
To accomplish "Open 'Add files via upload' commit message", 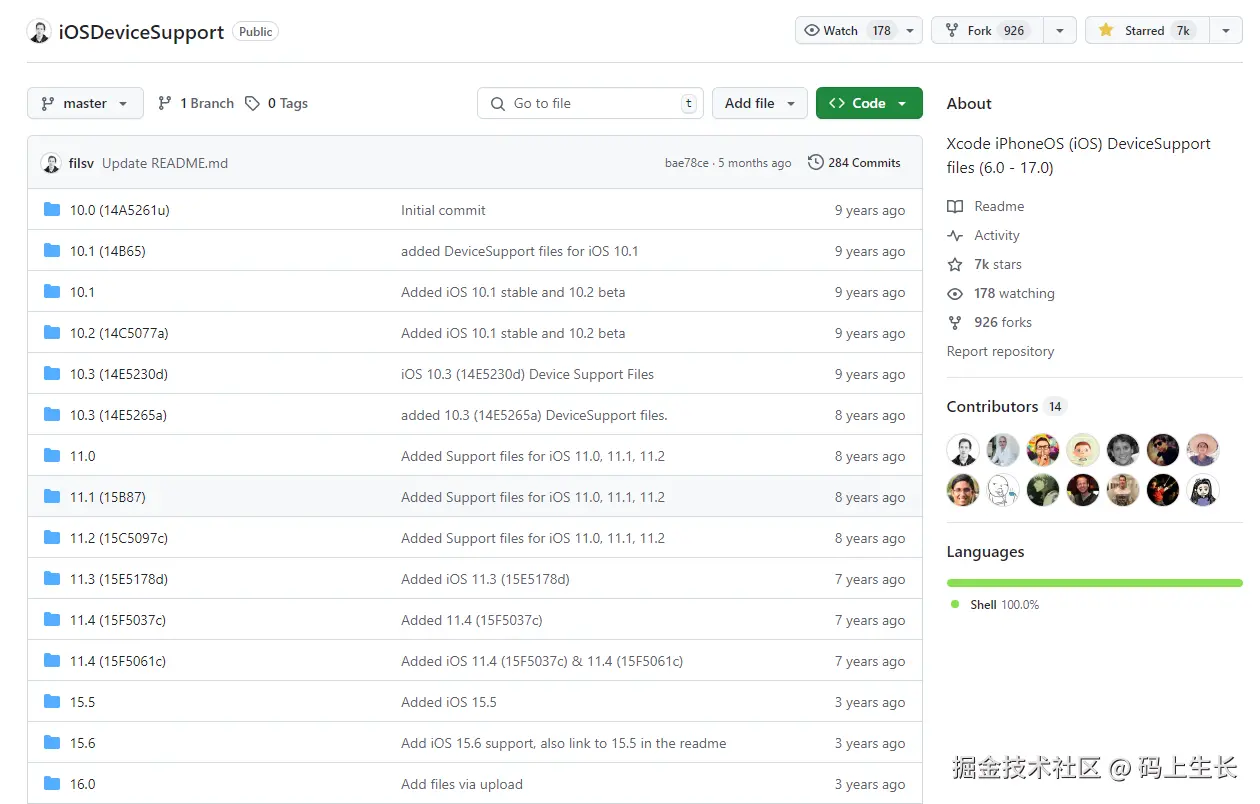I will (x=461, y=784).
